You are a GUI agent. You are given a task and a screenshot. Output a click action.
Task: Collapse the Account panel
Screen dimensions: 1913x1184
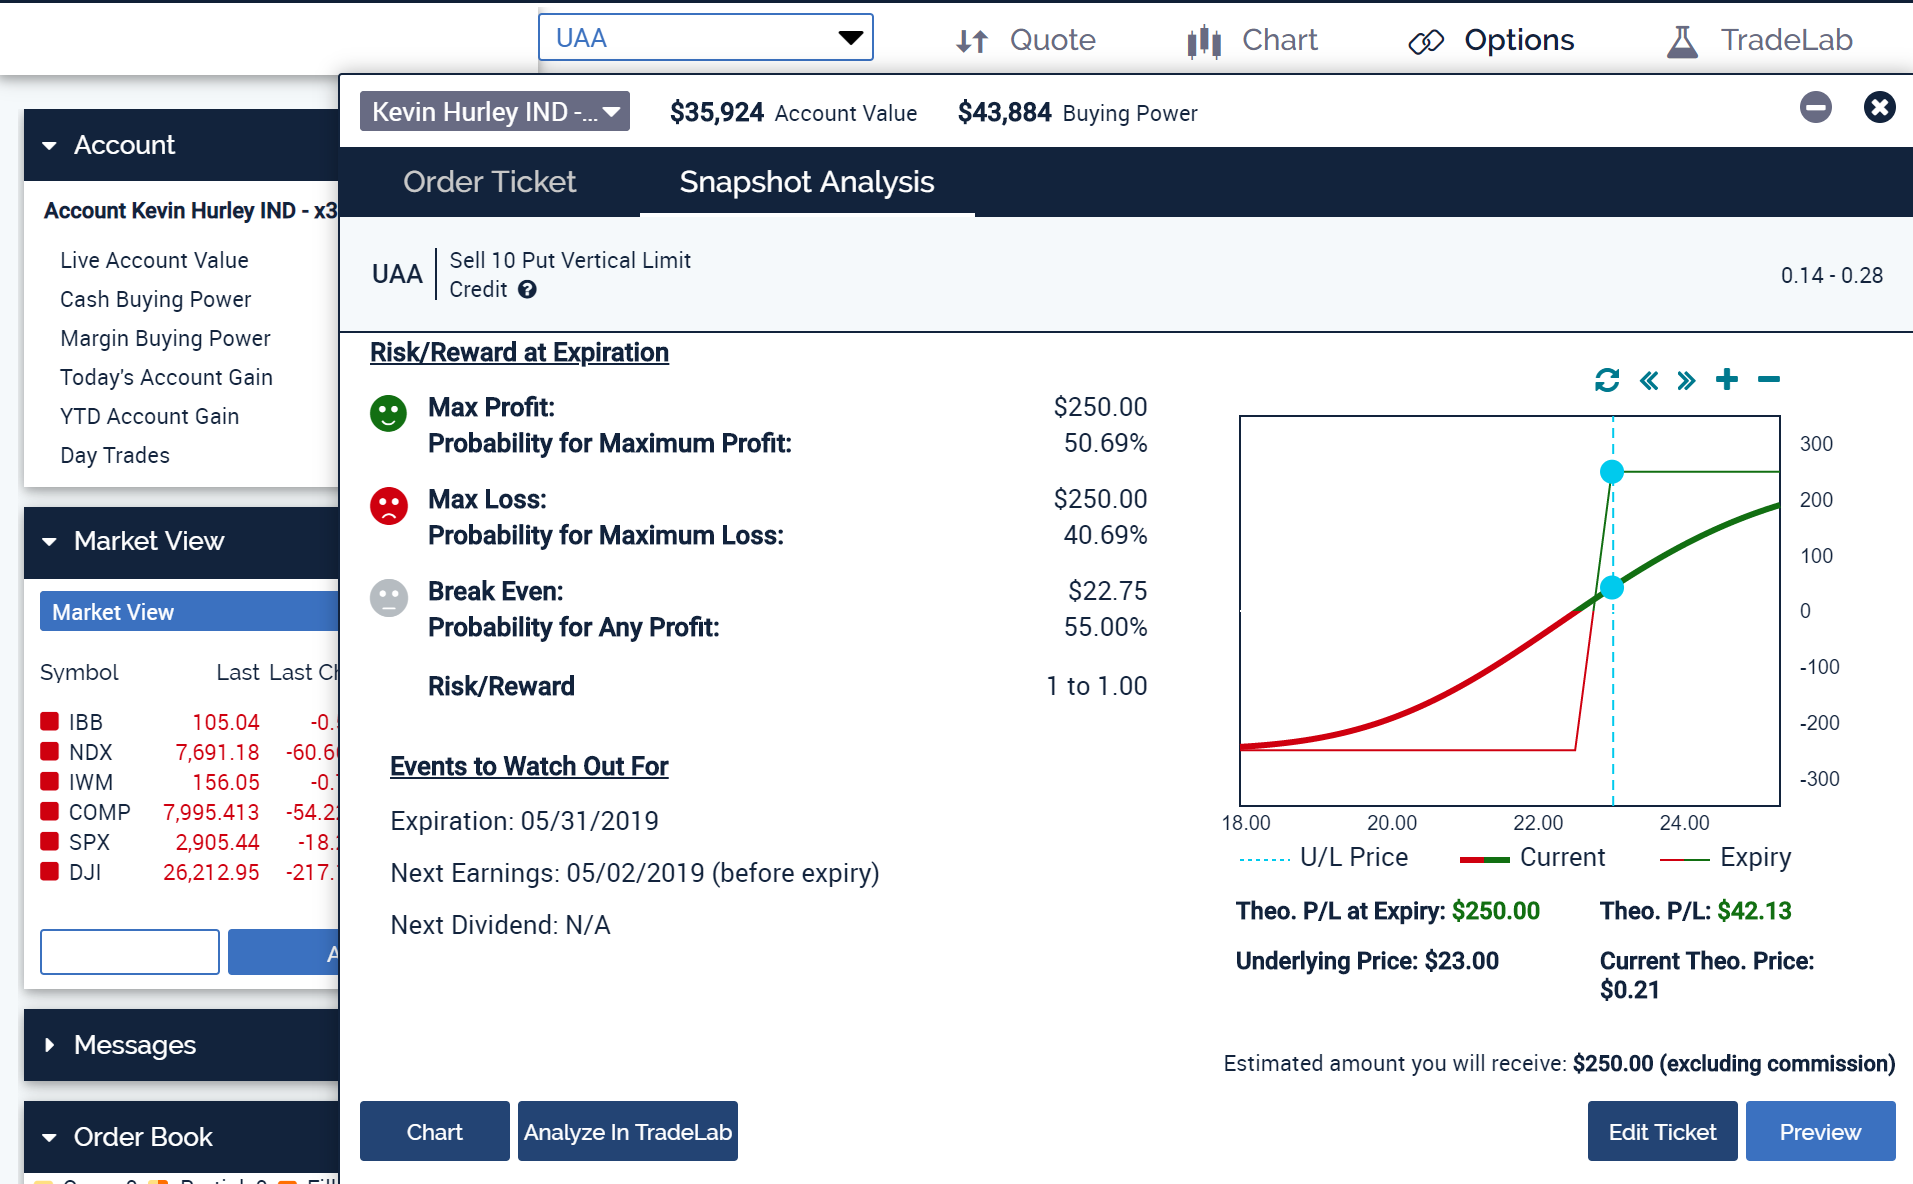50,146
